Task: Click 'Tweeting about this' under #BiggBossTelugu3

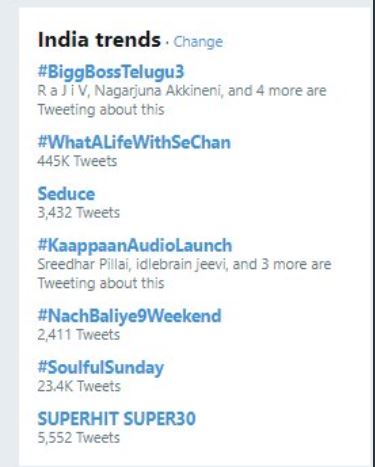Action: tap(101, 110)
